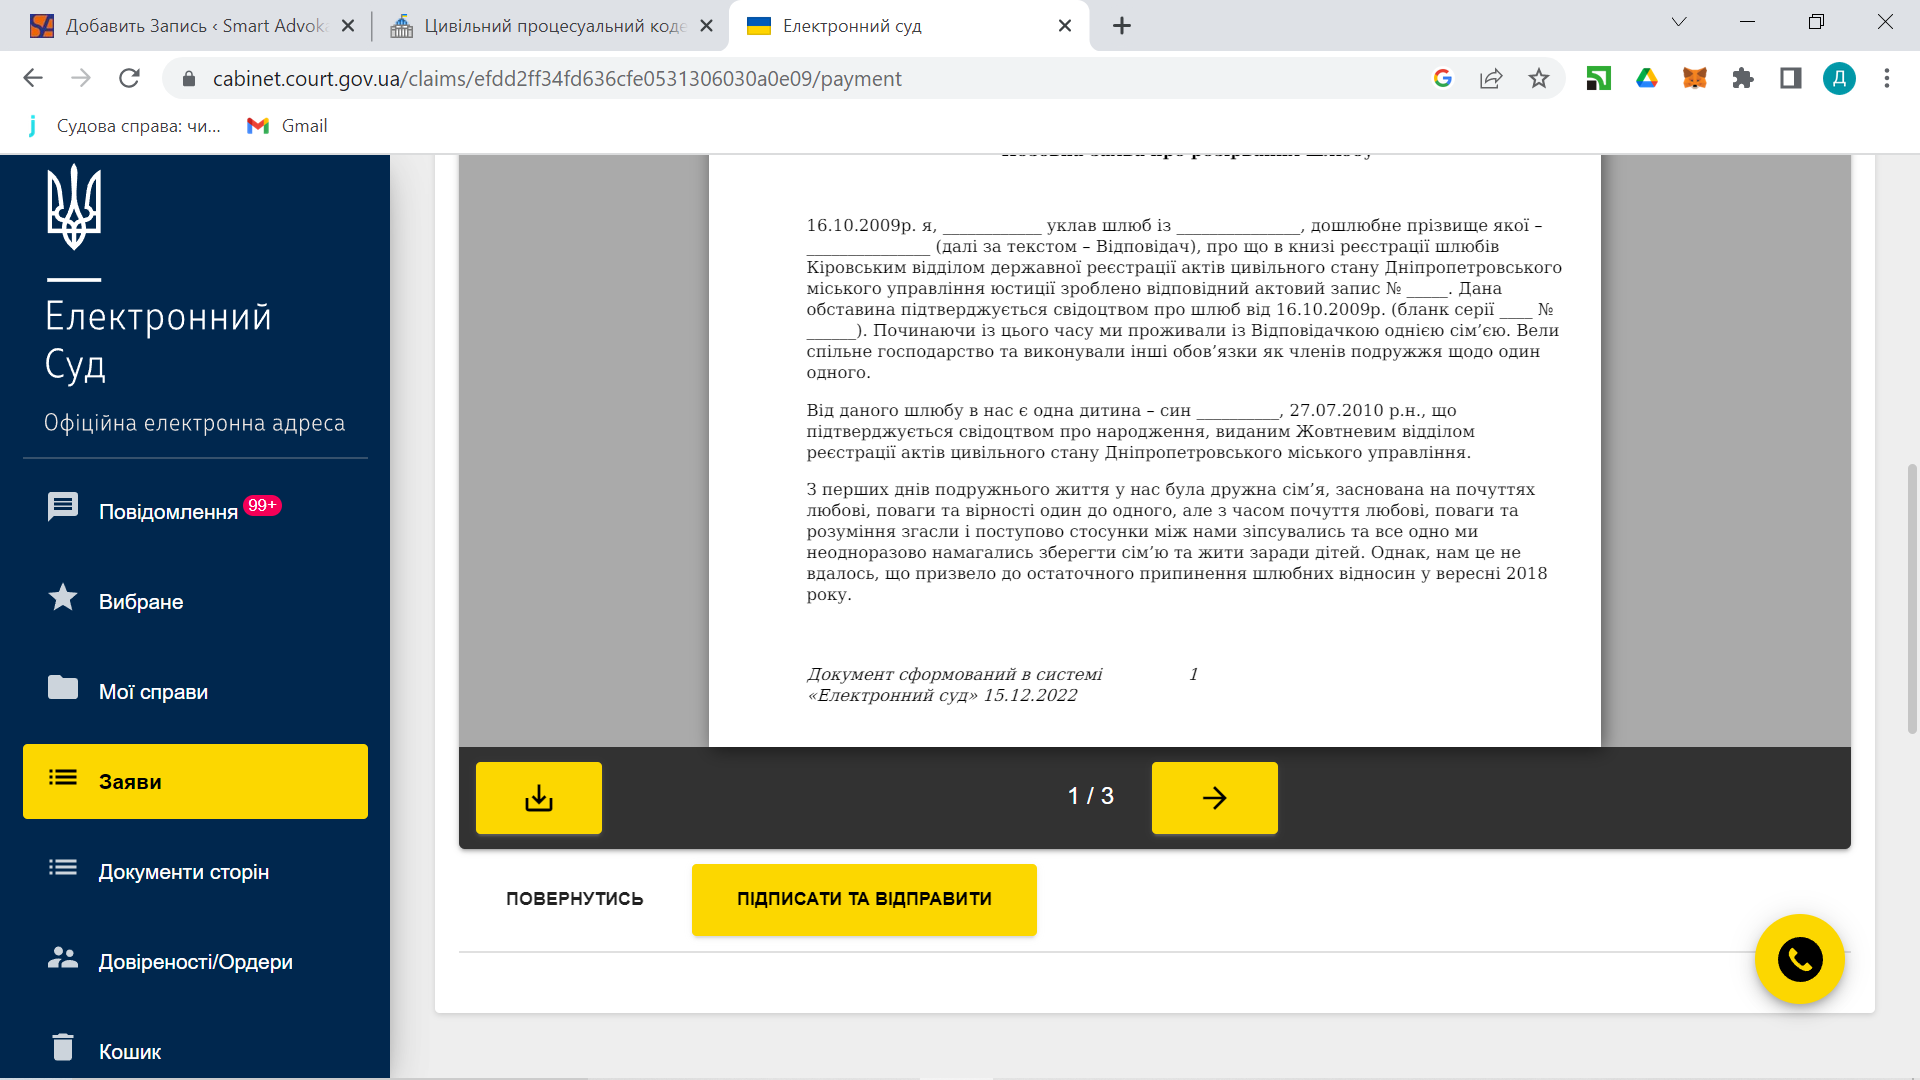Open browser extensions puzzle icon

(1742, 78)
